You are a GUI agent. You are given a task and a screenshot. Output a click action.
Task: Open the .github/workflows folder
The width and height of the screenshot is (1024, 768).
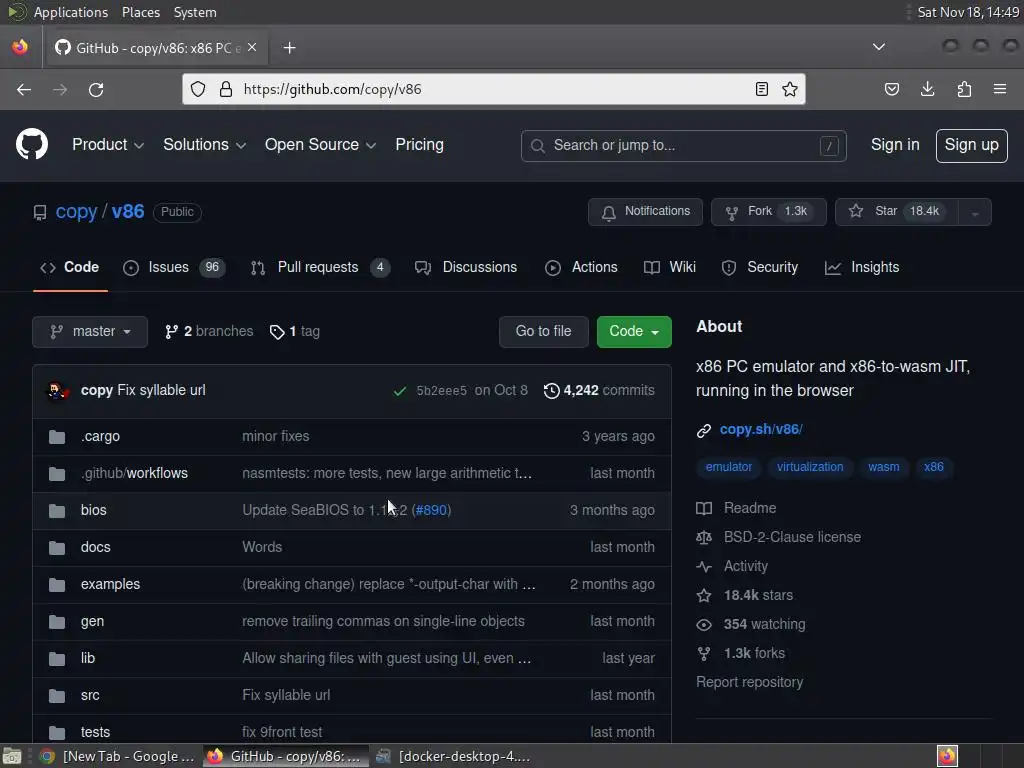pyautogui.click(x=135, y=473)
